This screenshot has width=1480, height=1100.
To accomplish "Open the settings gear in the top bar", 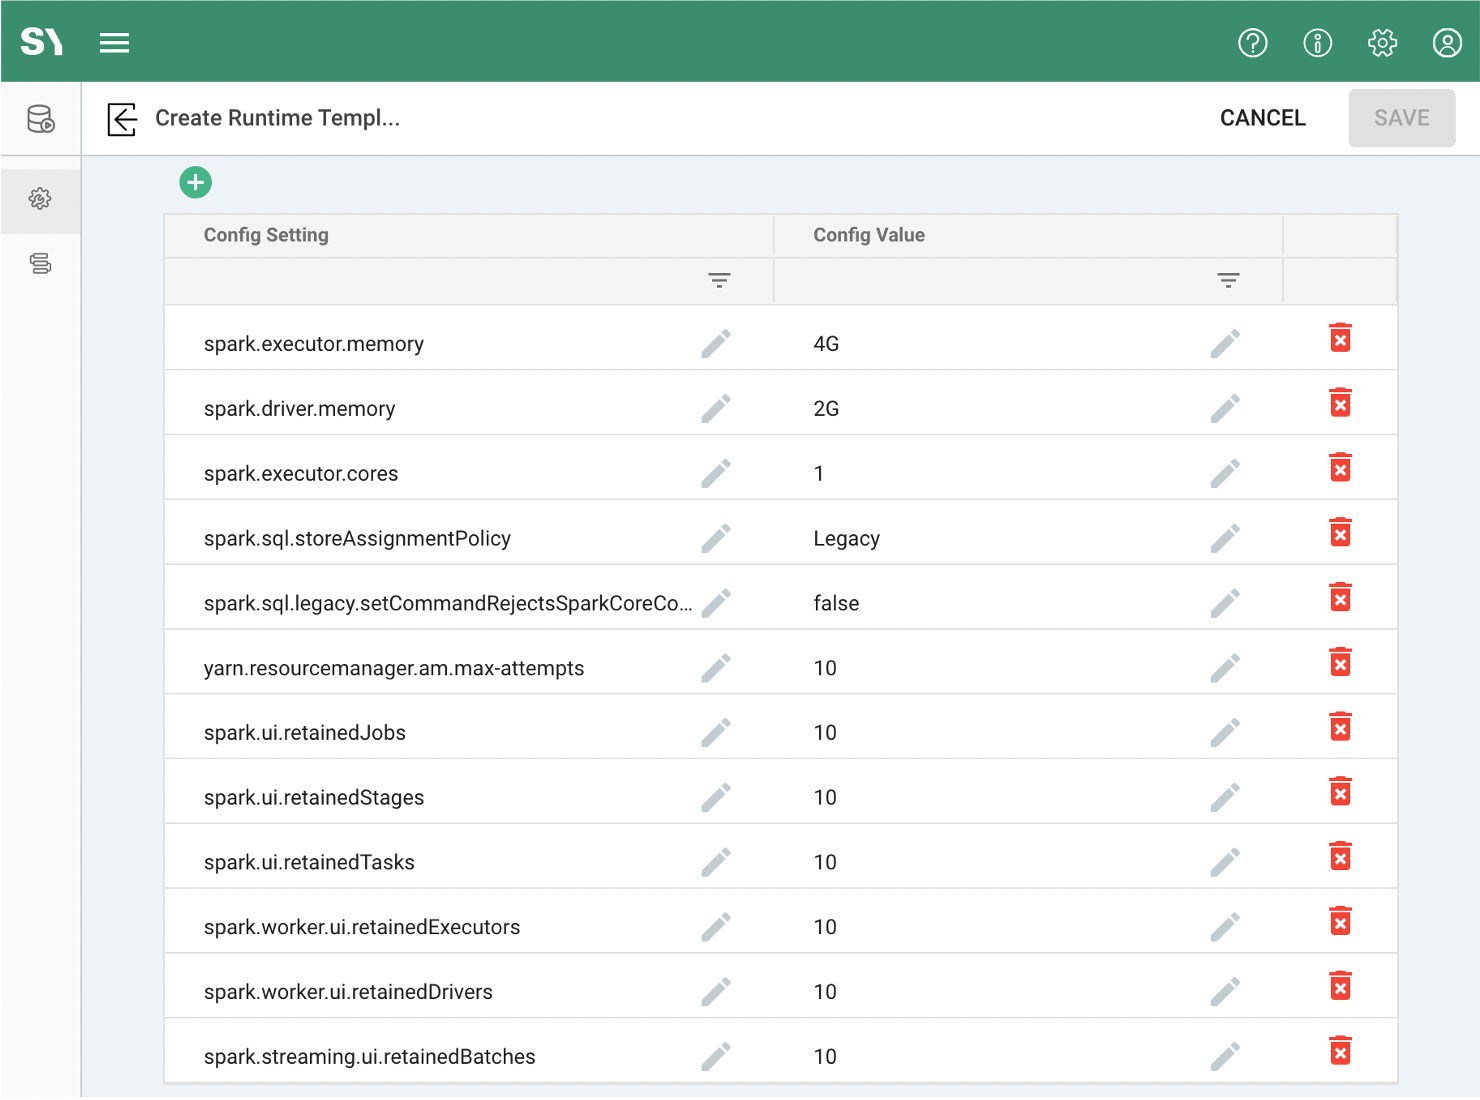I will pos(1382,43).
